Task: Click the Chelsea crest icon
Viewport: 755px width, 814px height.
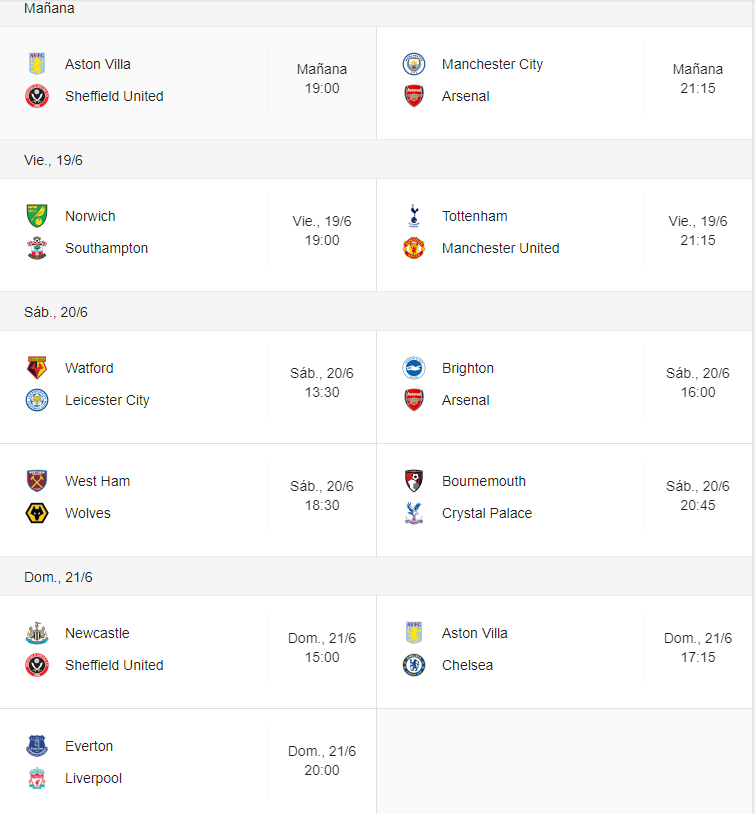Action: pos(414,665)
